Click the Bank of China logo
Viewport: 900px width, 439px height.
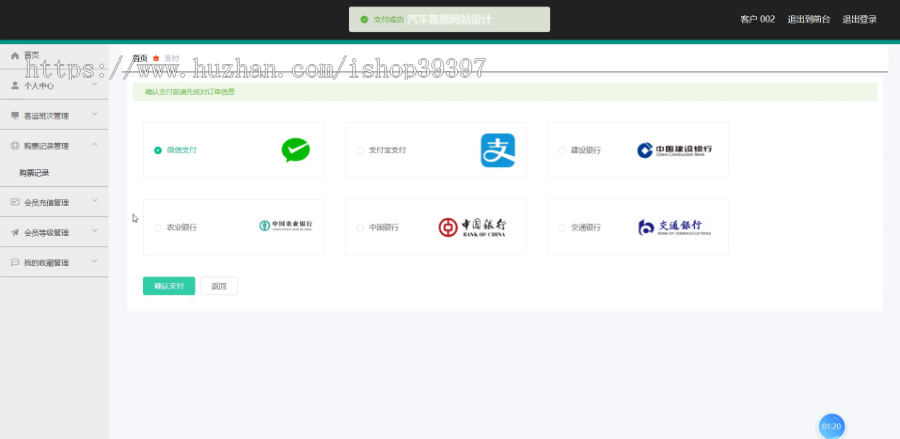tap(472, 227)
